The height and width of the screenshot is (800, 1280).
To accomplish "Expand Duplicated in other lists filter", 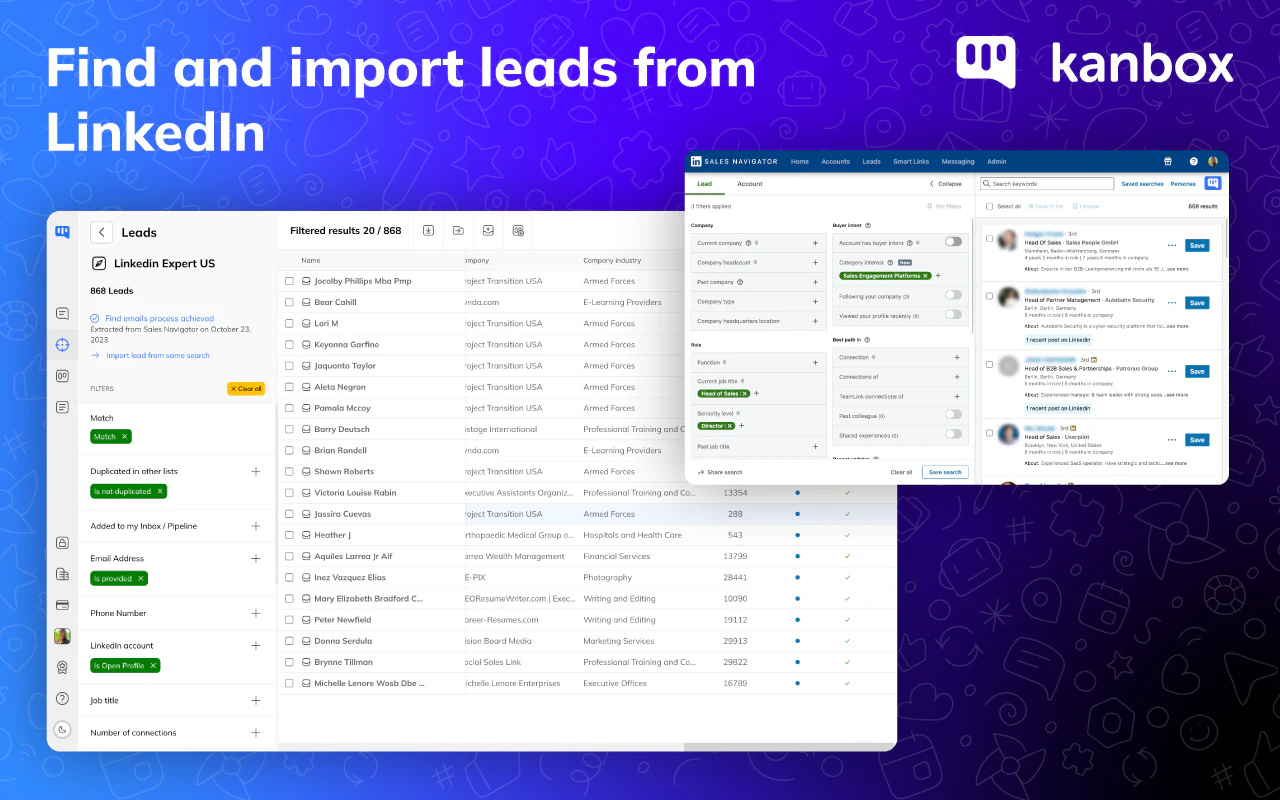I will coord(256,471).
